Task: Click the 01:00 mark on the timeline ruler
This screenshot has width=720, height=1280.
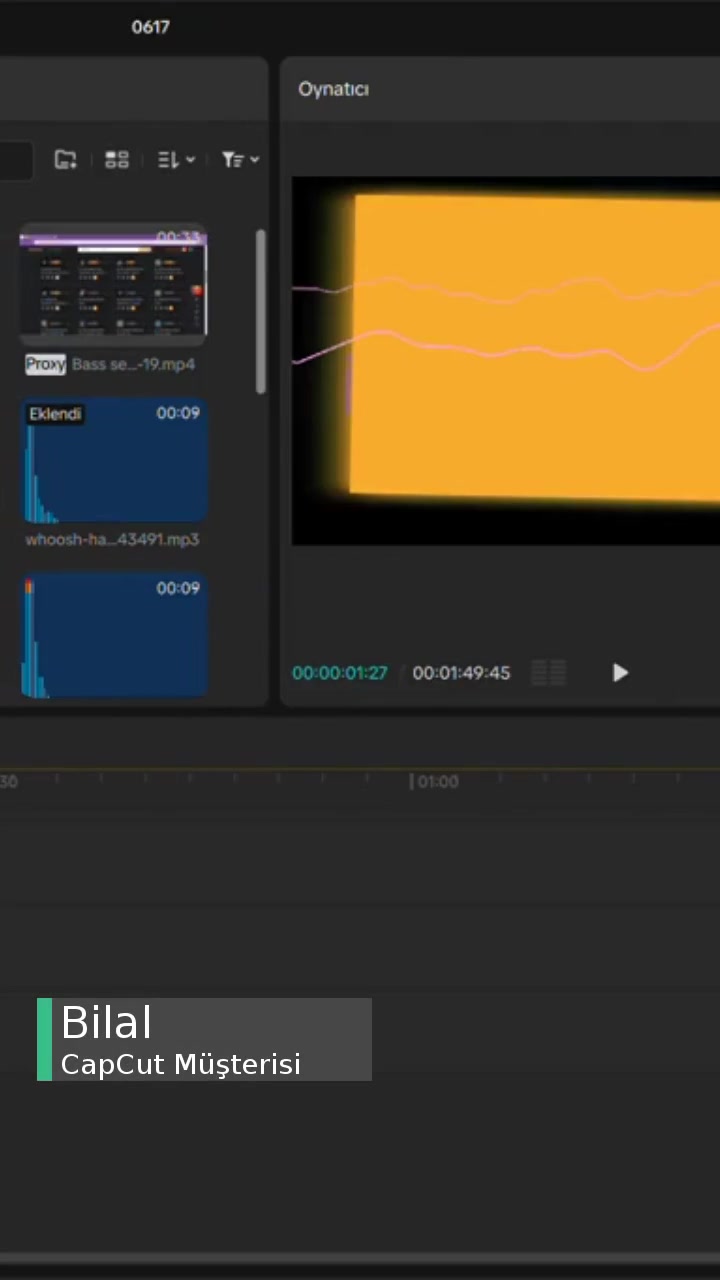Action: pyautogui.click(x=436, y=782)
